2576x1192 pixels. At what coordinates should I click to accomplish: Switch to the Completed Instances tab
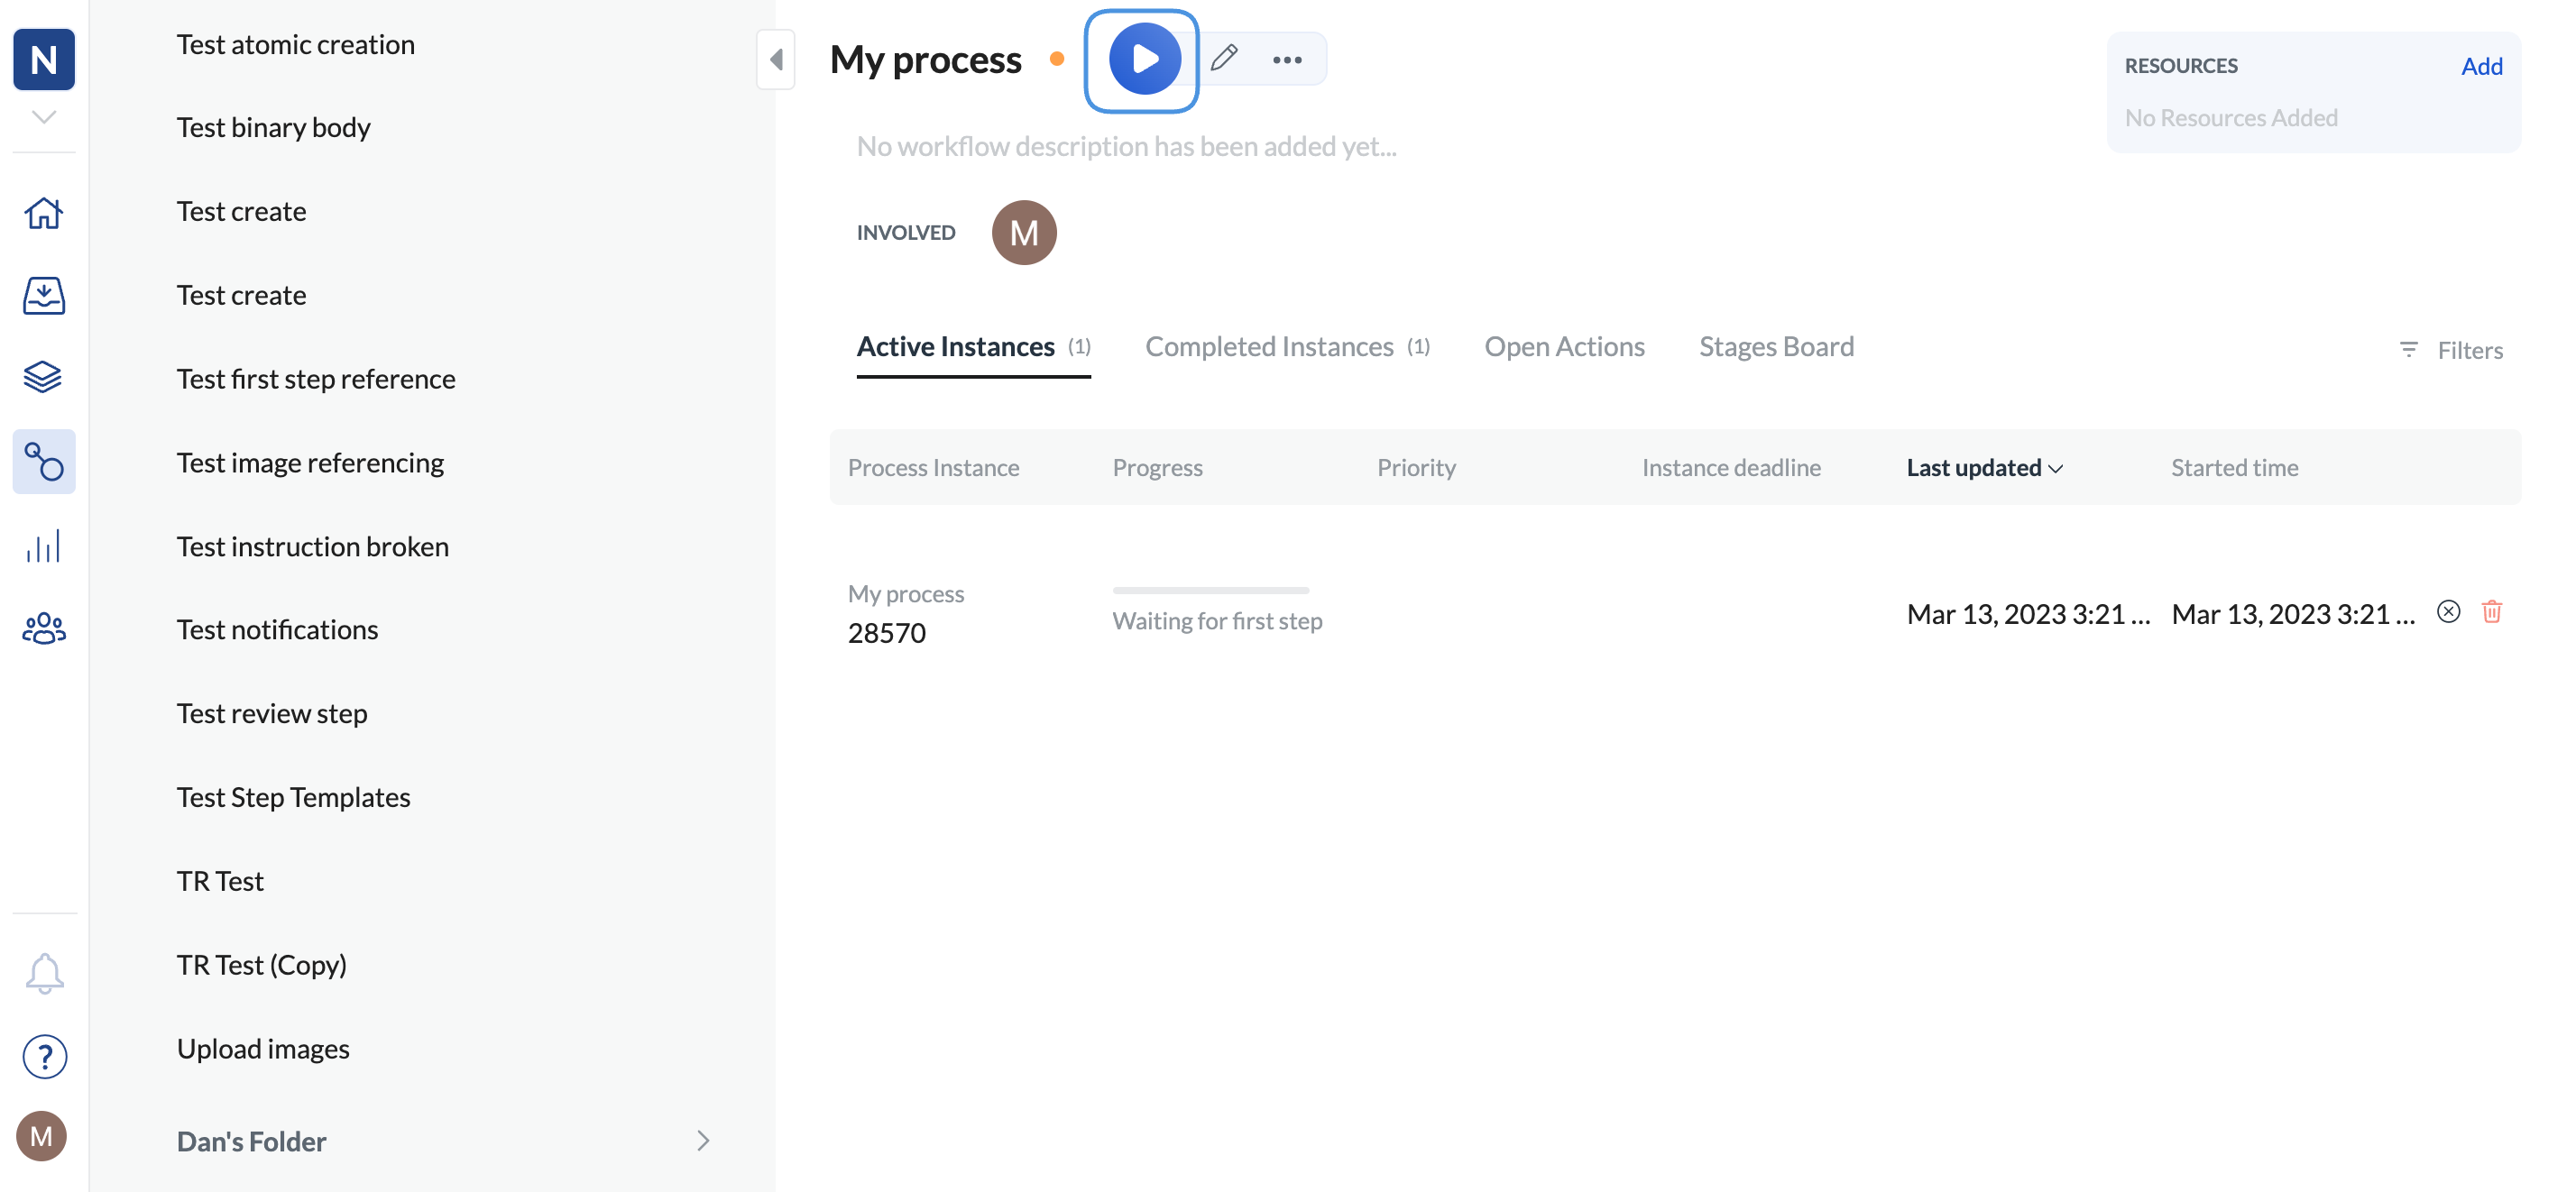(1269, 346)
